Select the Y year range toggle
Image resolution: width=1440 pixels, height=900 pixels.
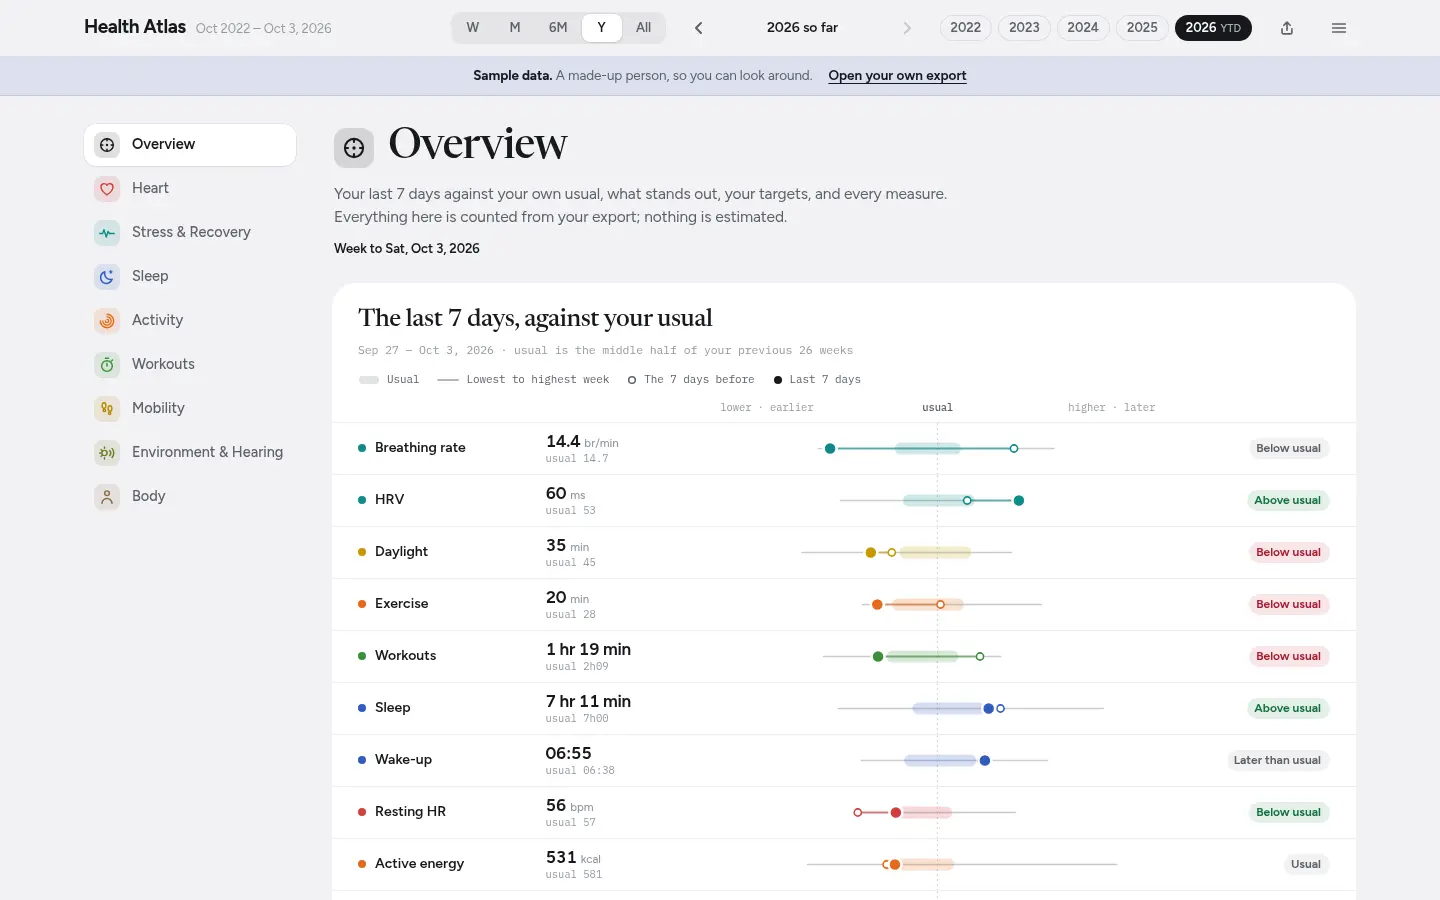tap(601, 28)
